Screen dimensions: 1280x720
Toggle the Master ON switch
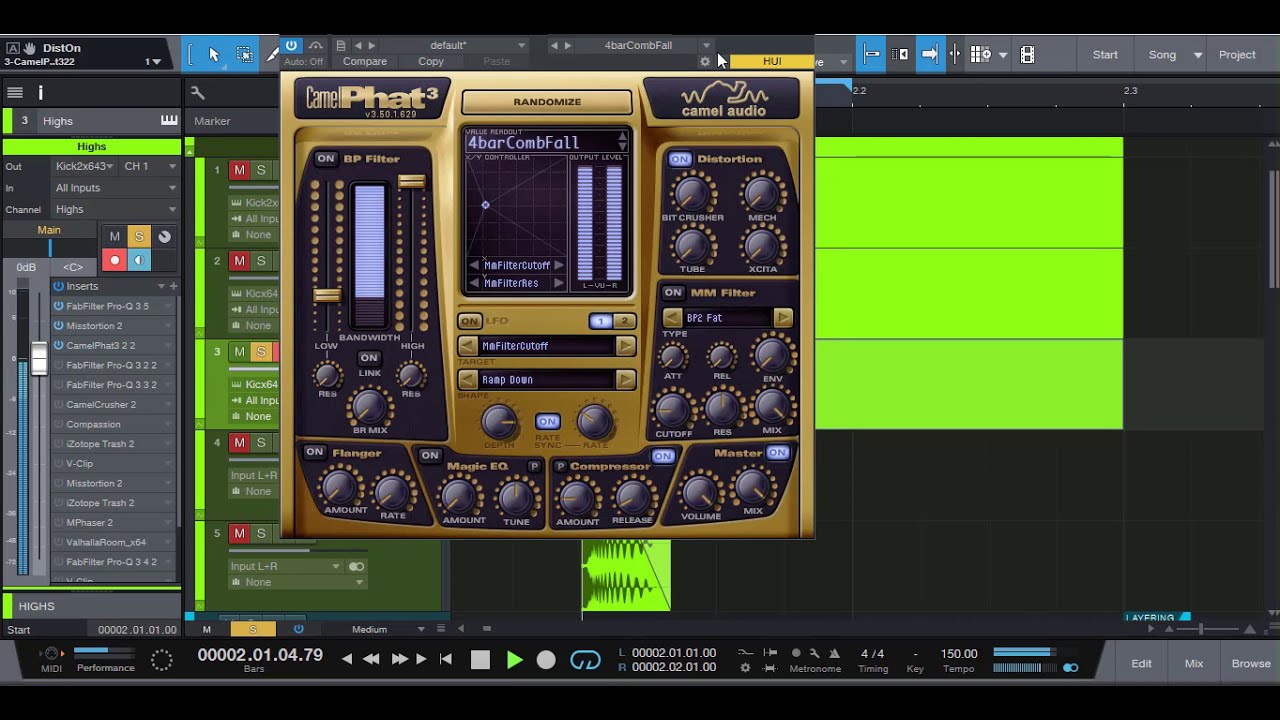coord(778,453)
